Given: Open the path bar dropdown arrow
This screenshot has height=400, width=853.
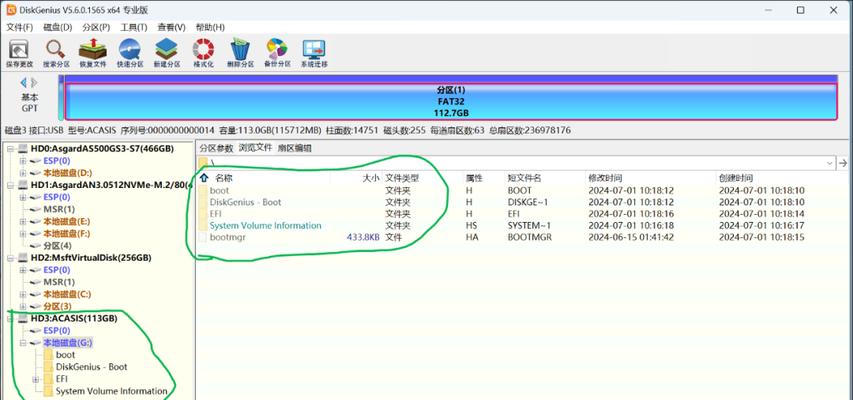Looking at the screenshot, I should (830, 163).
